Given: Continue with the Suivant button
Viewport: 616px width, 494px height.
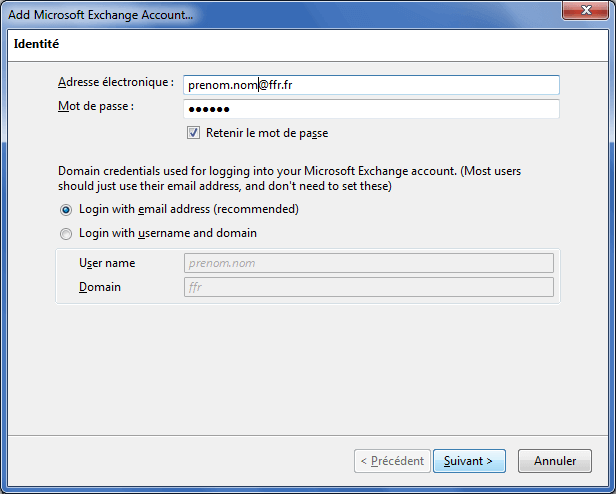Looking at the screenshot, I should [x=469, y=461].
